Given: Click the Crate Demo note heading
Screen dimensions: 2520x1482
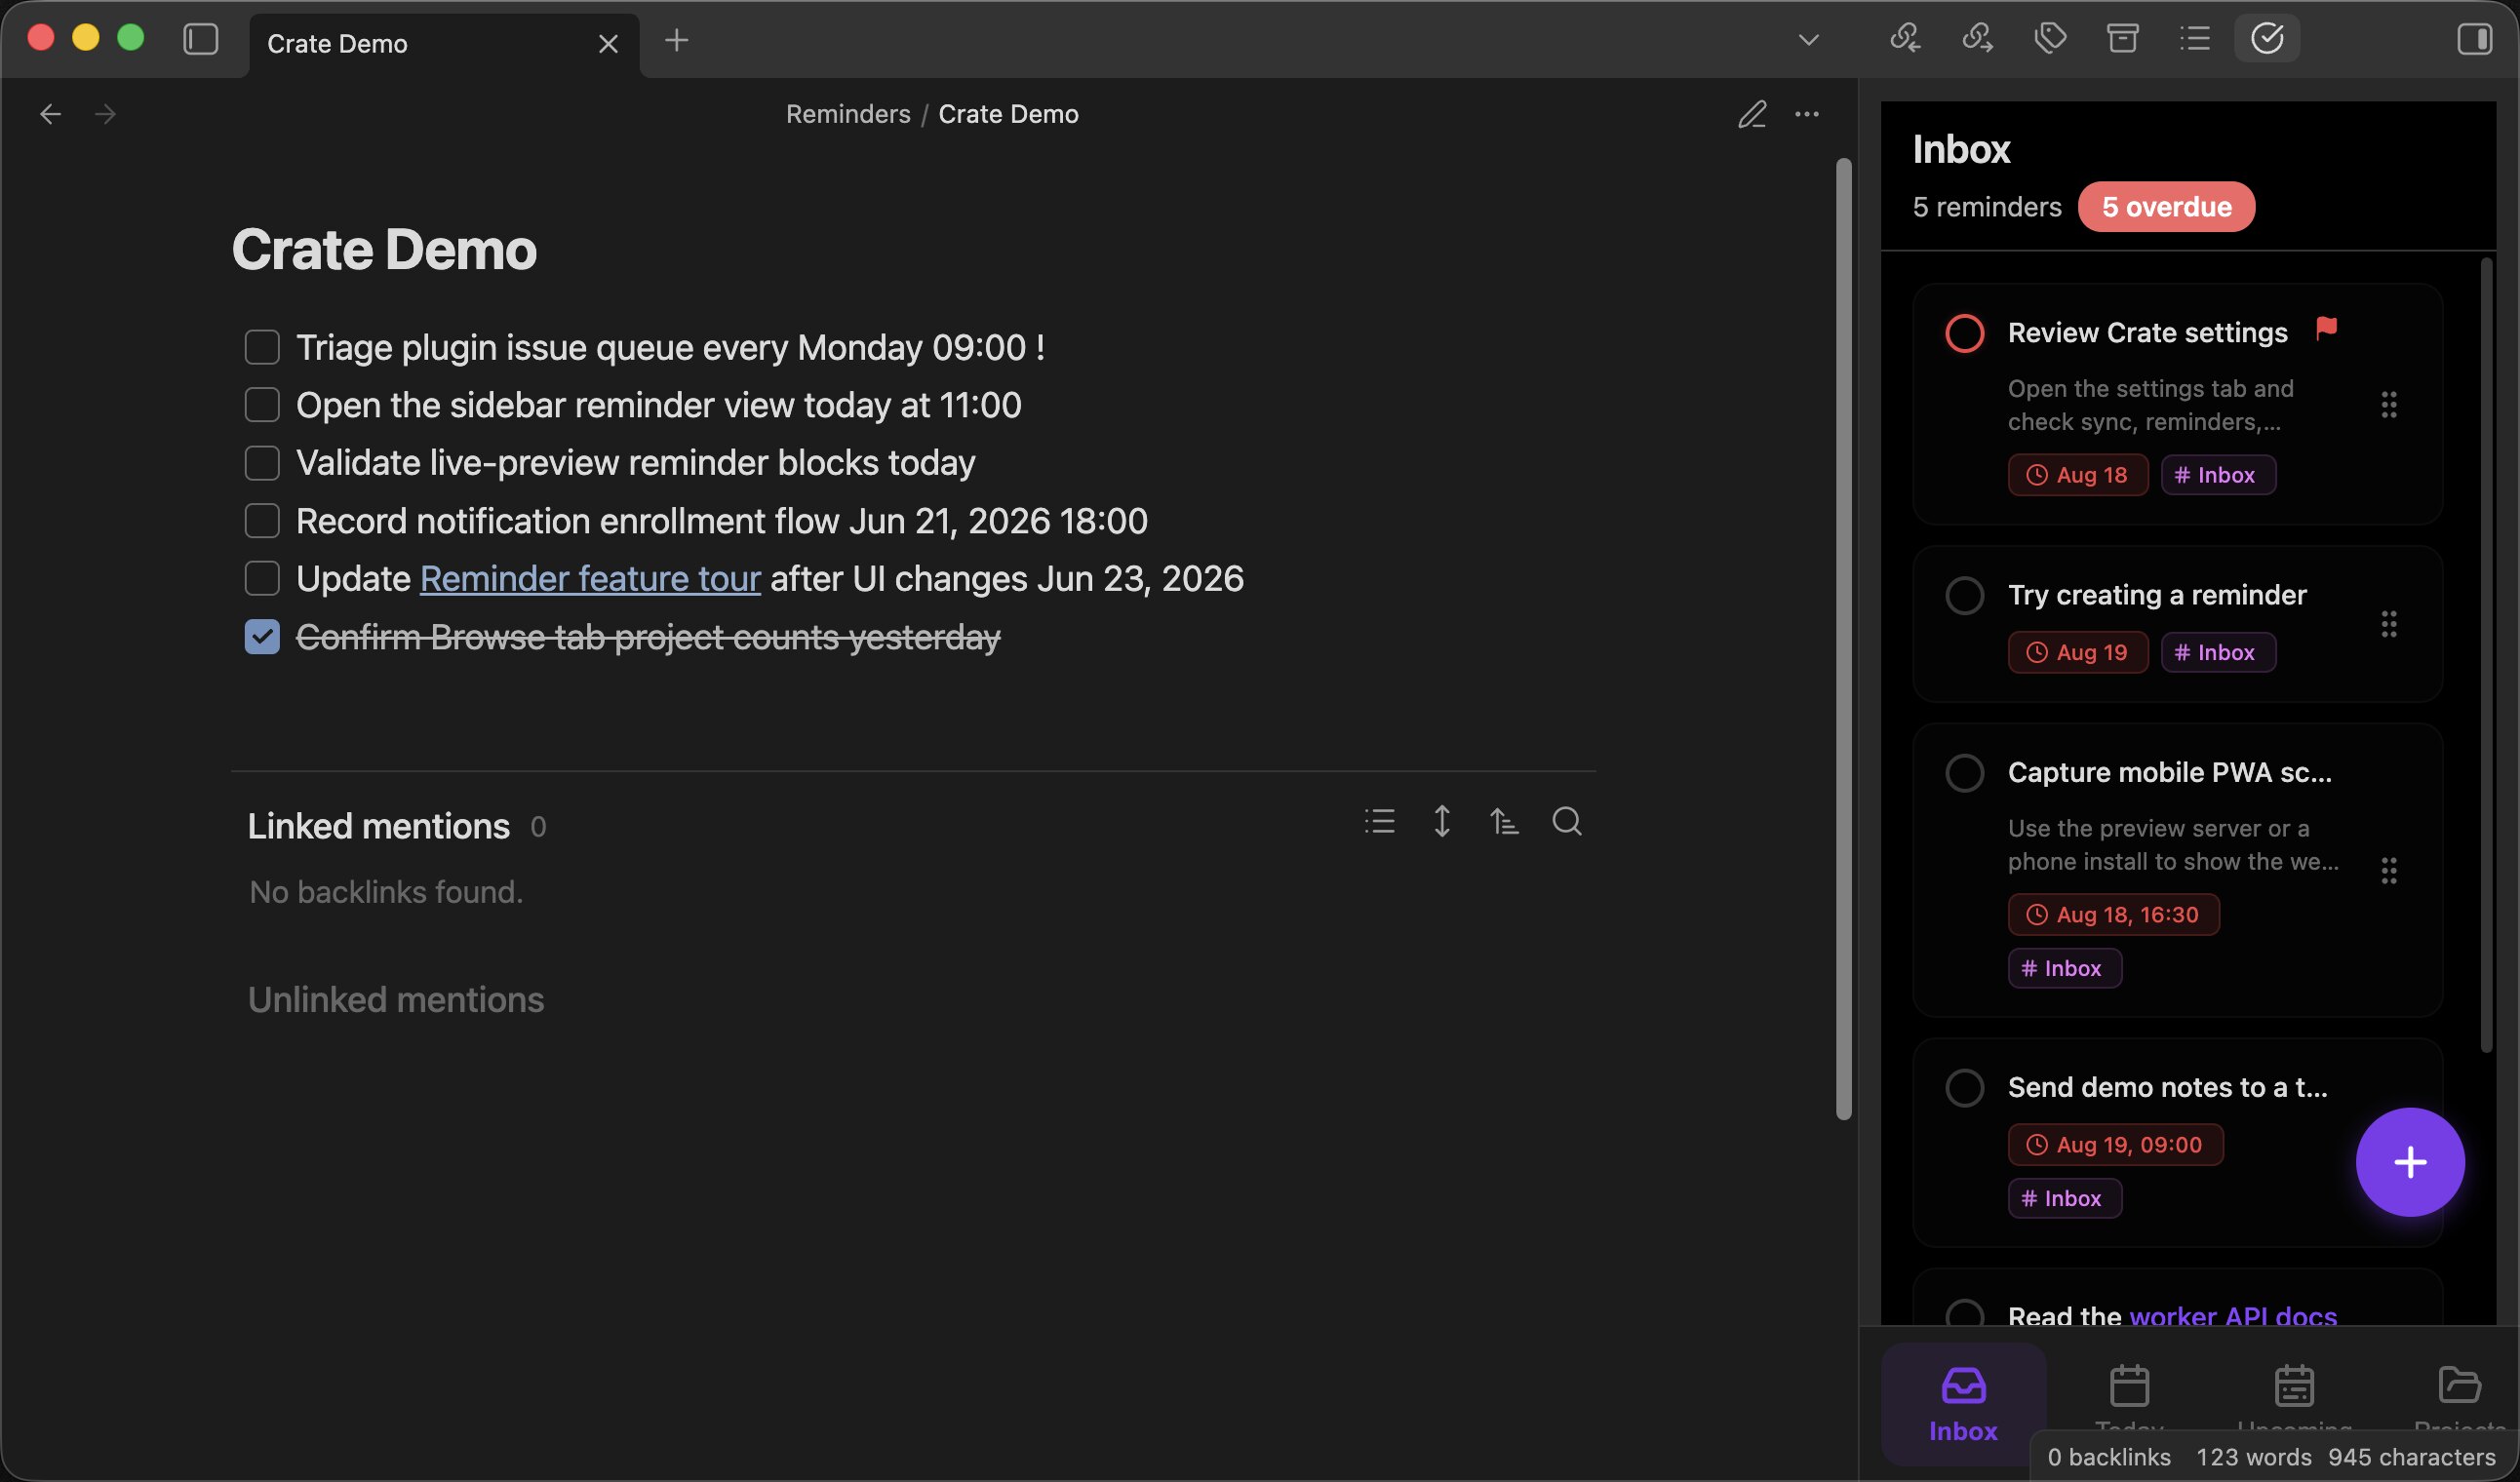Looking at the screenshot, I should point(384,249).
